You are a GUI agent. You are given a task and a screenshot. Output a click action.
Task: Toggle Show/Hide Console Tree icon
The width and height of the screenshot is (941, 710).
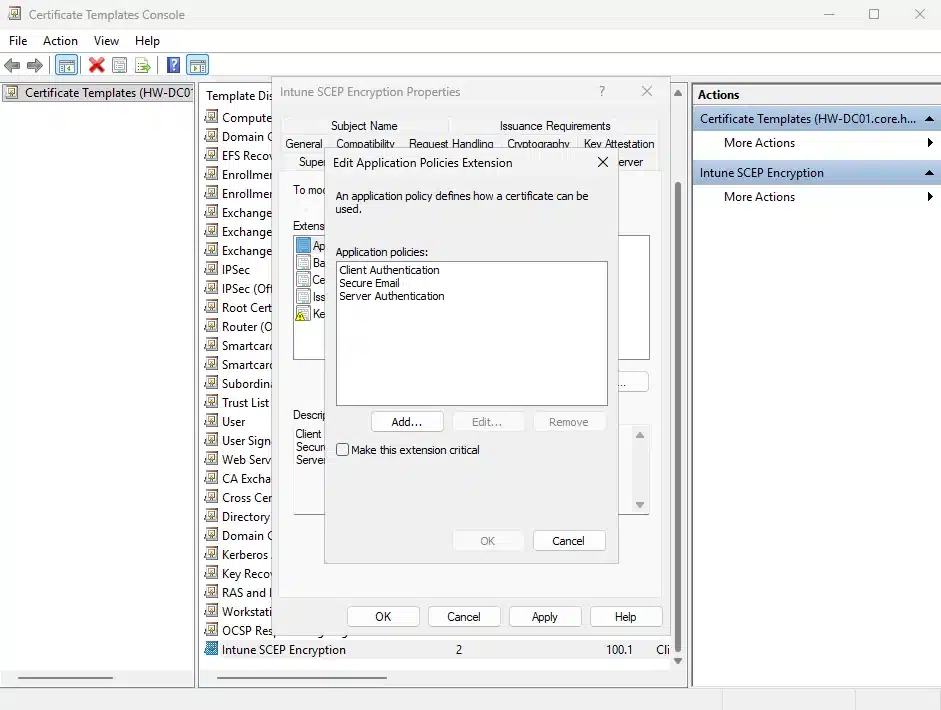pos(66,66)
